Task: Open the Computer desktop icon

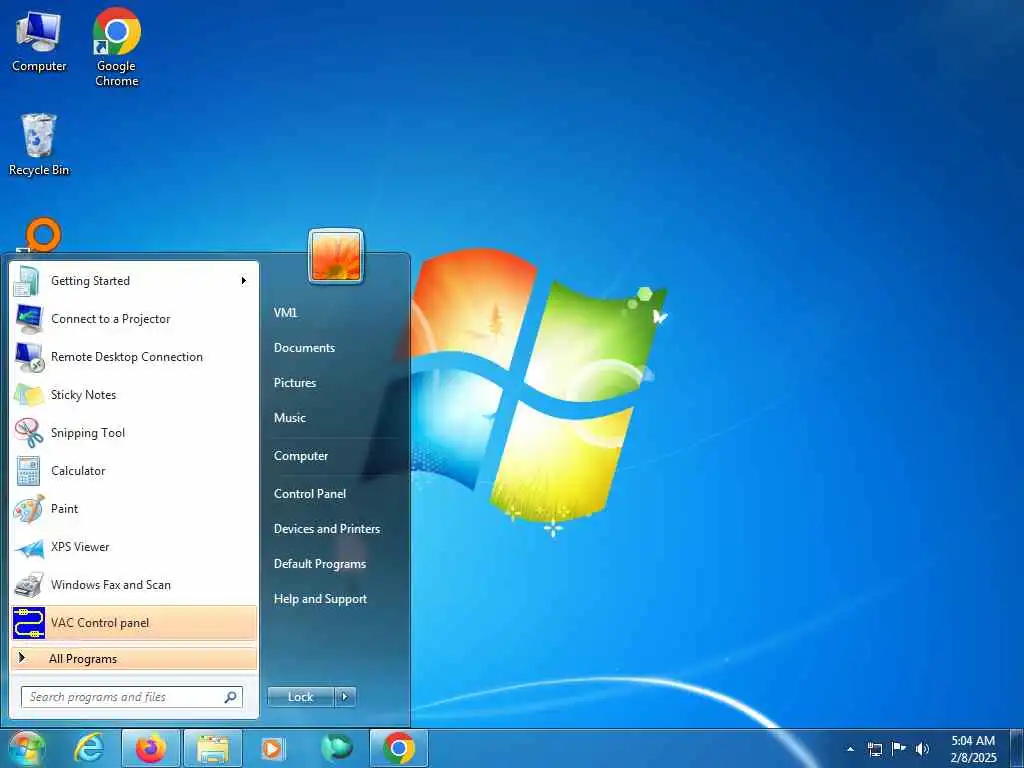Action: point(39,40)
